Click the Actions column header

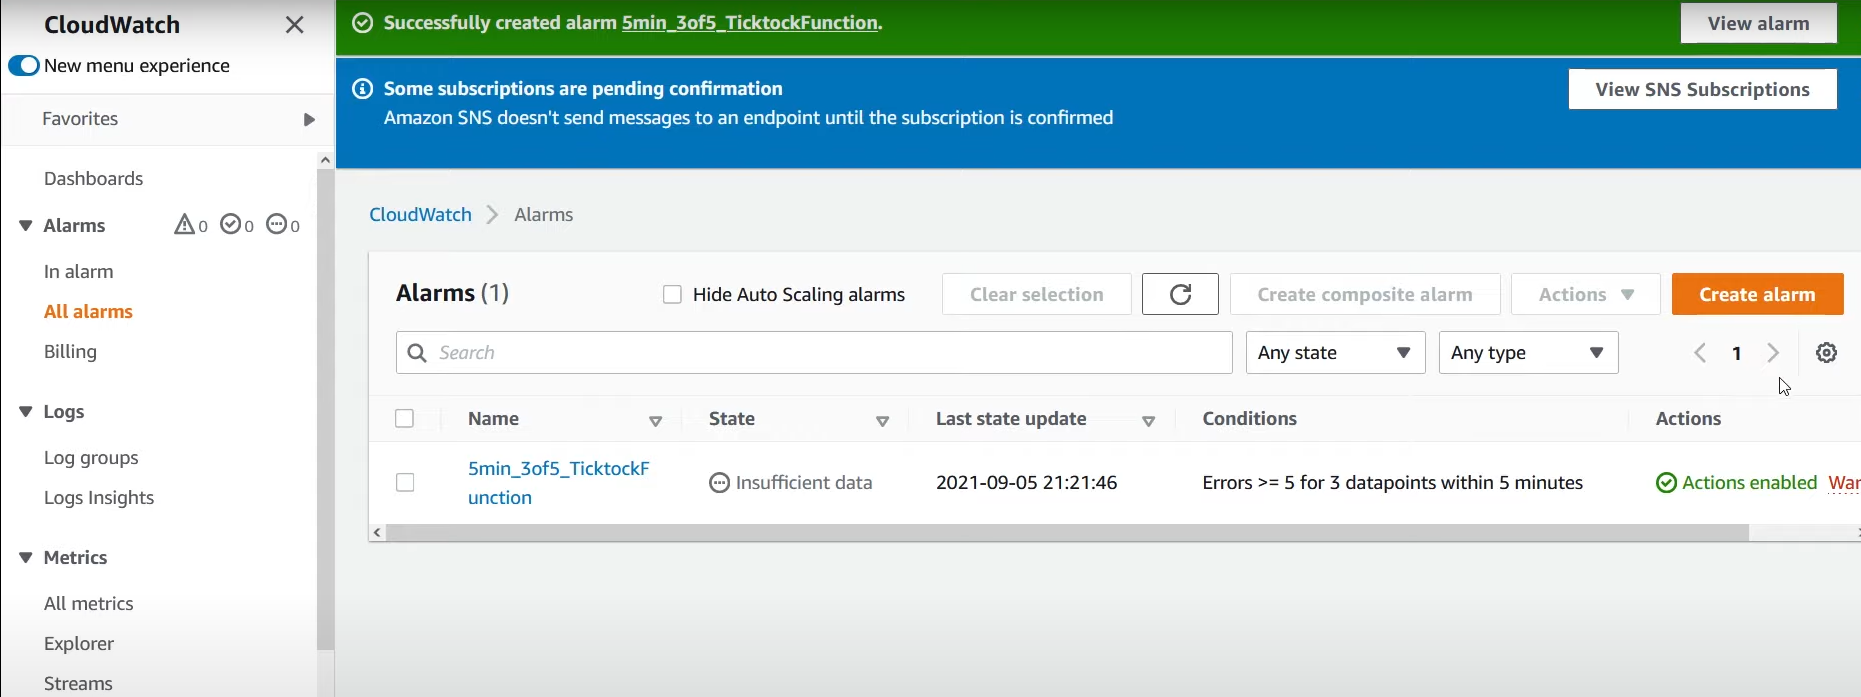tap(1688, 419)
